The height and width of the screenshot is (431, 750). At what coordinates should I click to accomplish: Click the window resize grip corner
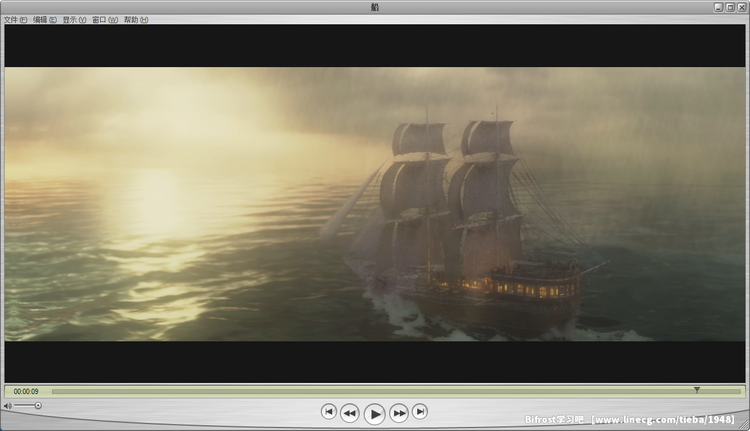[744, 425]
